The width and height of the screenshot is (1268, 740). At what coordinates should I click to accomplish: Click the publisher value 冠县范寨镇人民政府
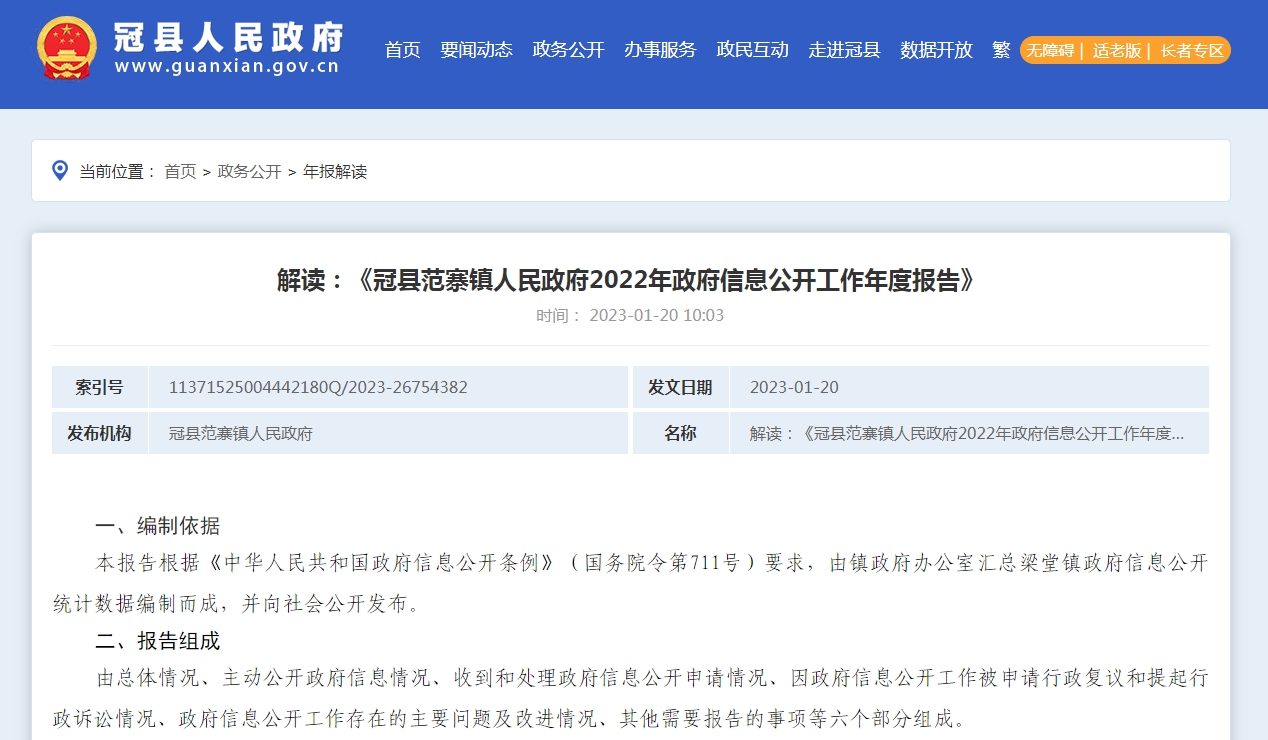[x=241, y=433]
